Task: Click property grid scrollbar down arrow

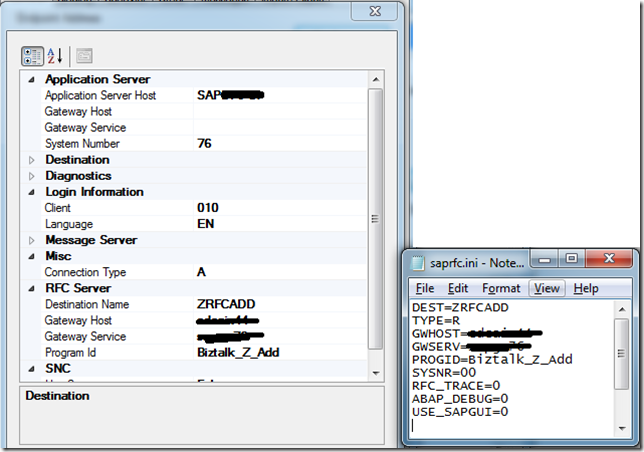Action: click(x=375, y=373)
